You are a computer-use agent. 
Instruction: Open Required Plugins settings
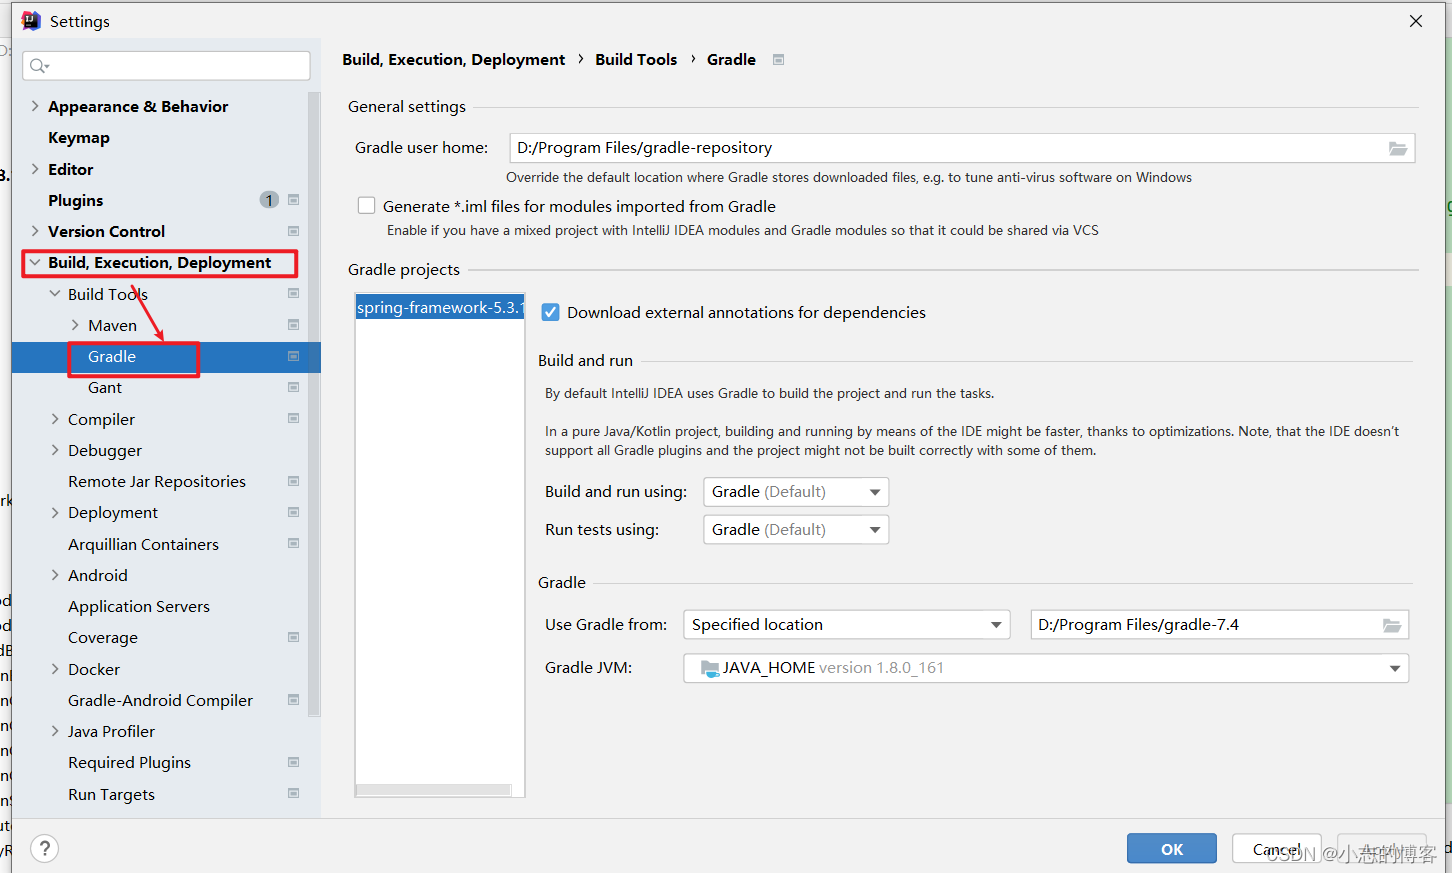pyautogui.click(x=129, y=763)
